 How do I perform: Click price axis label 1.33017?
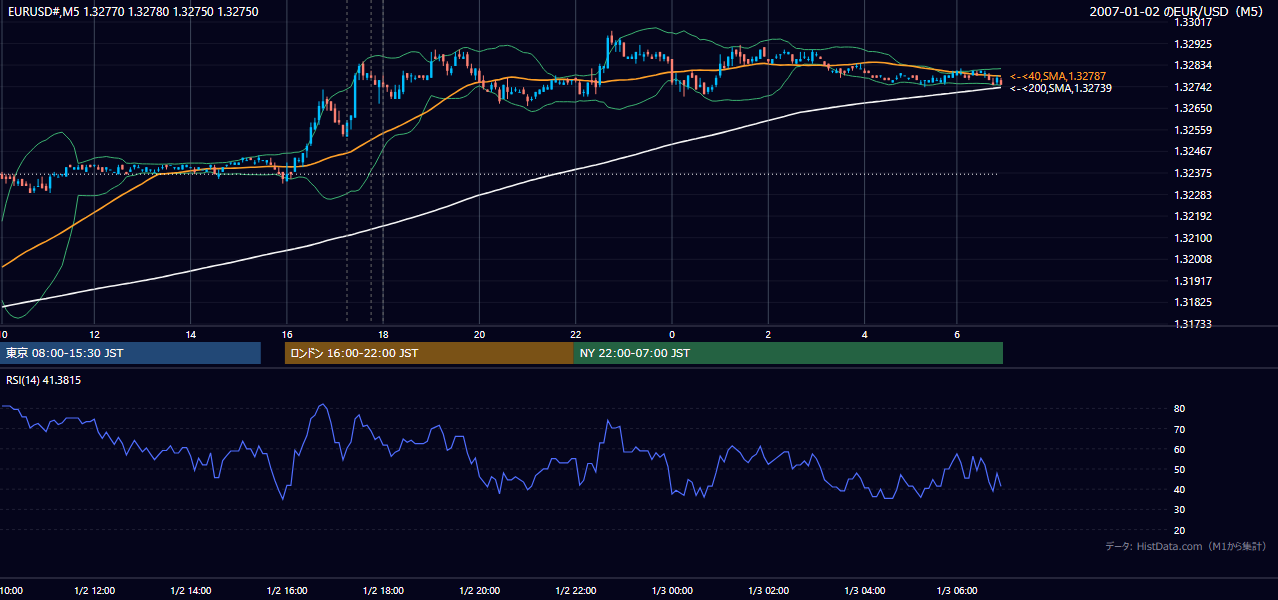point(1193,22)
